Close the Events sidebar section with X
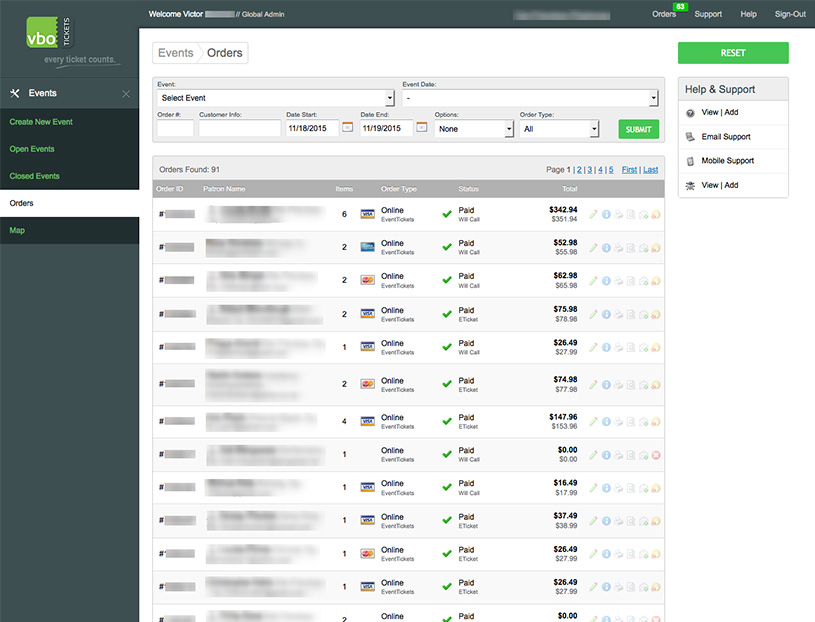 pos(126,94)
